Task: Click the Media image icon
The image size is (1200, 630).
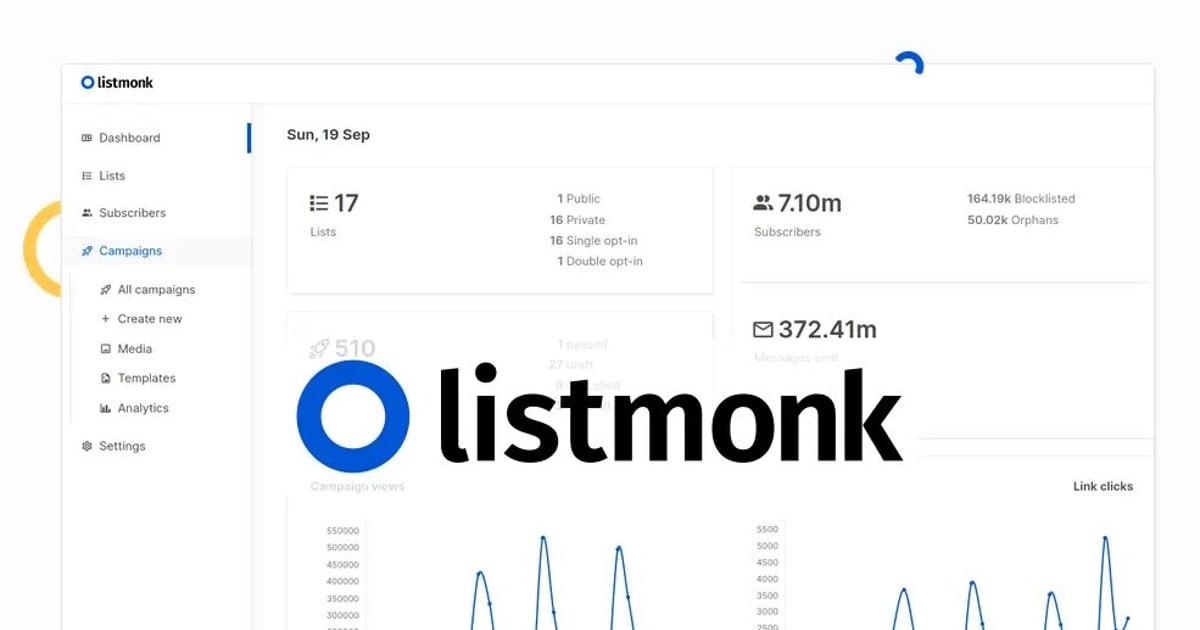Action: [x=106, y=349]
